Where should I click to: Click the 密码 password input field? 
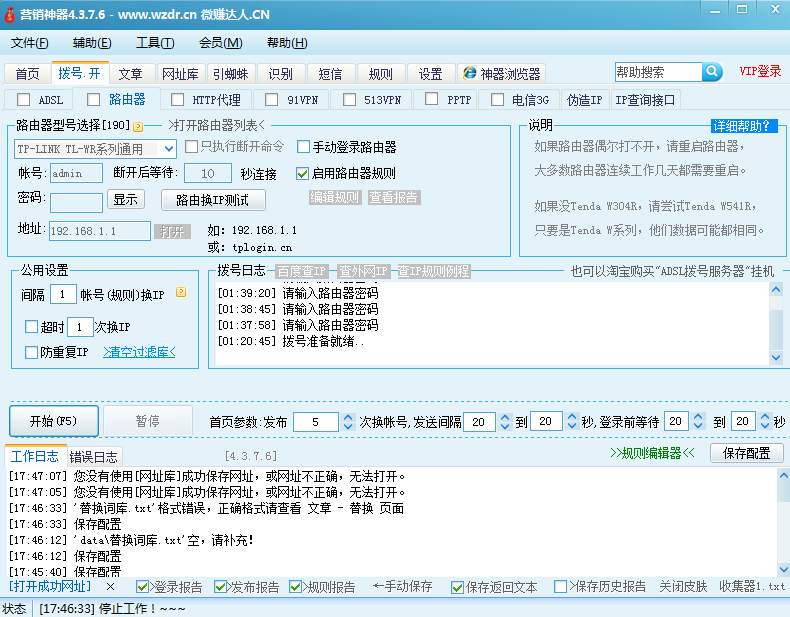[x=76, y=202]
